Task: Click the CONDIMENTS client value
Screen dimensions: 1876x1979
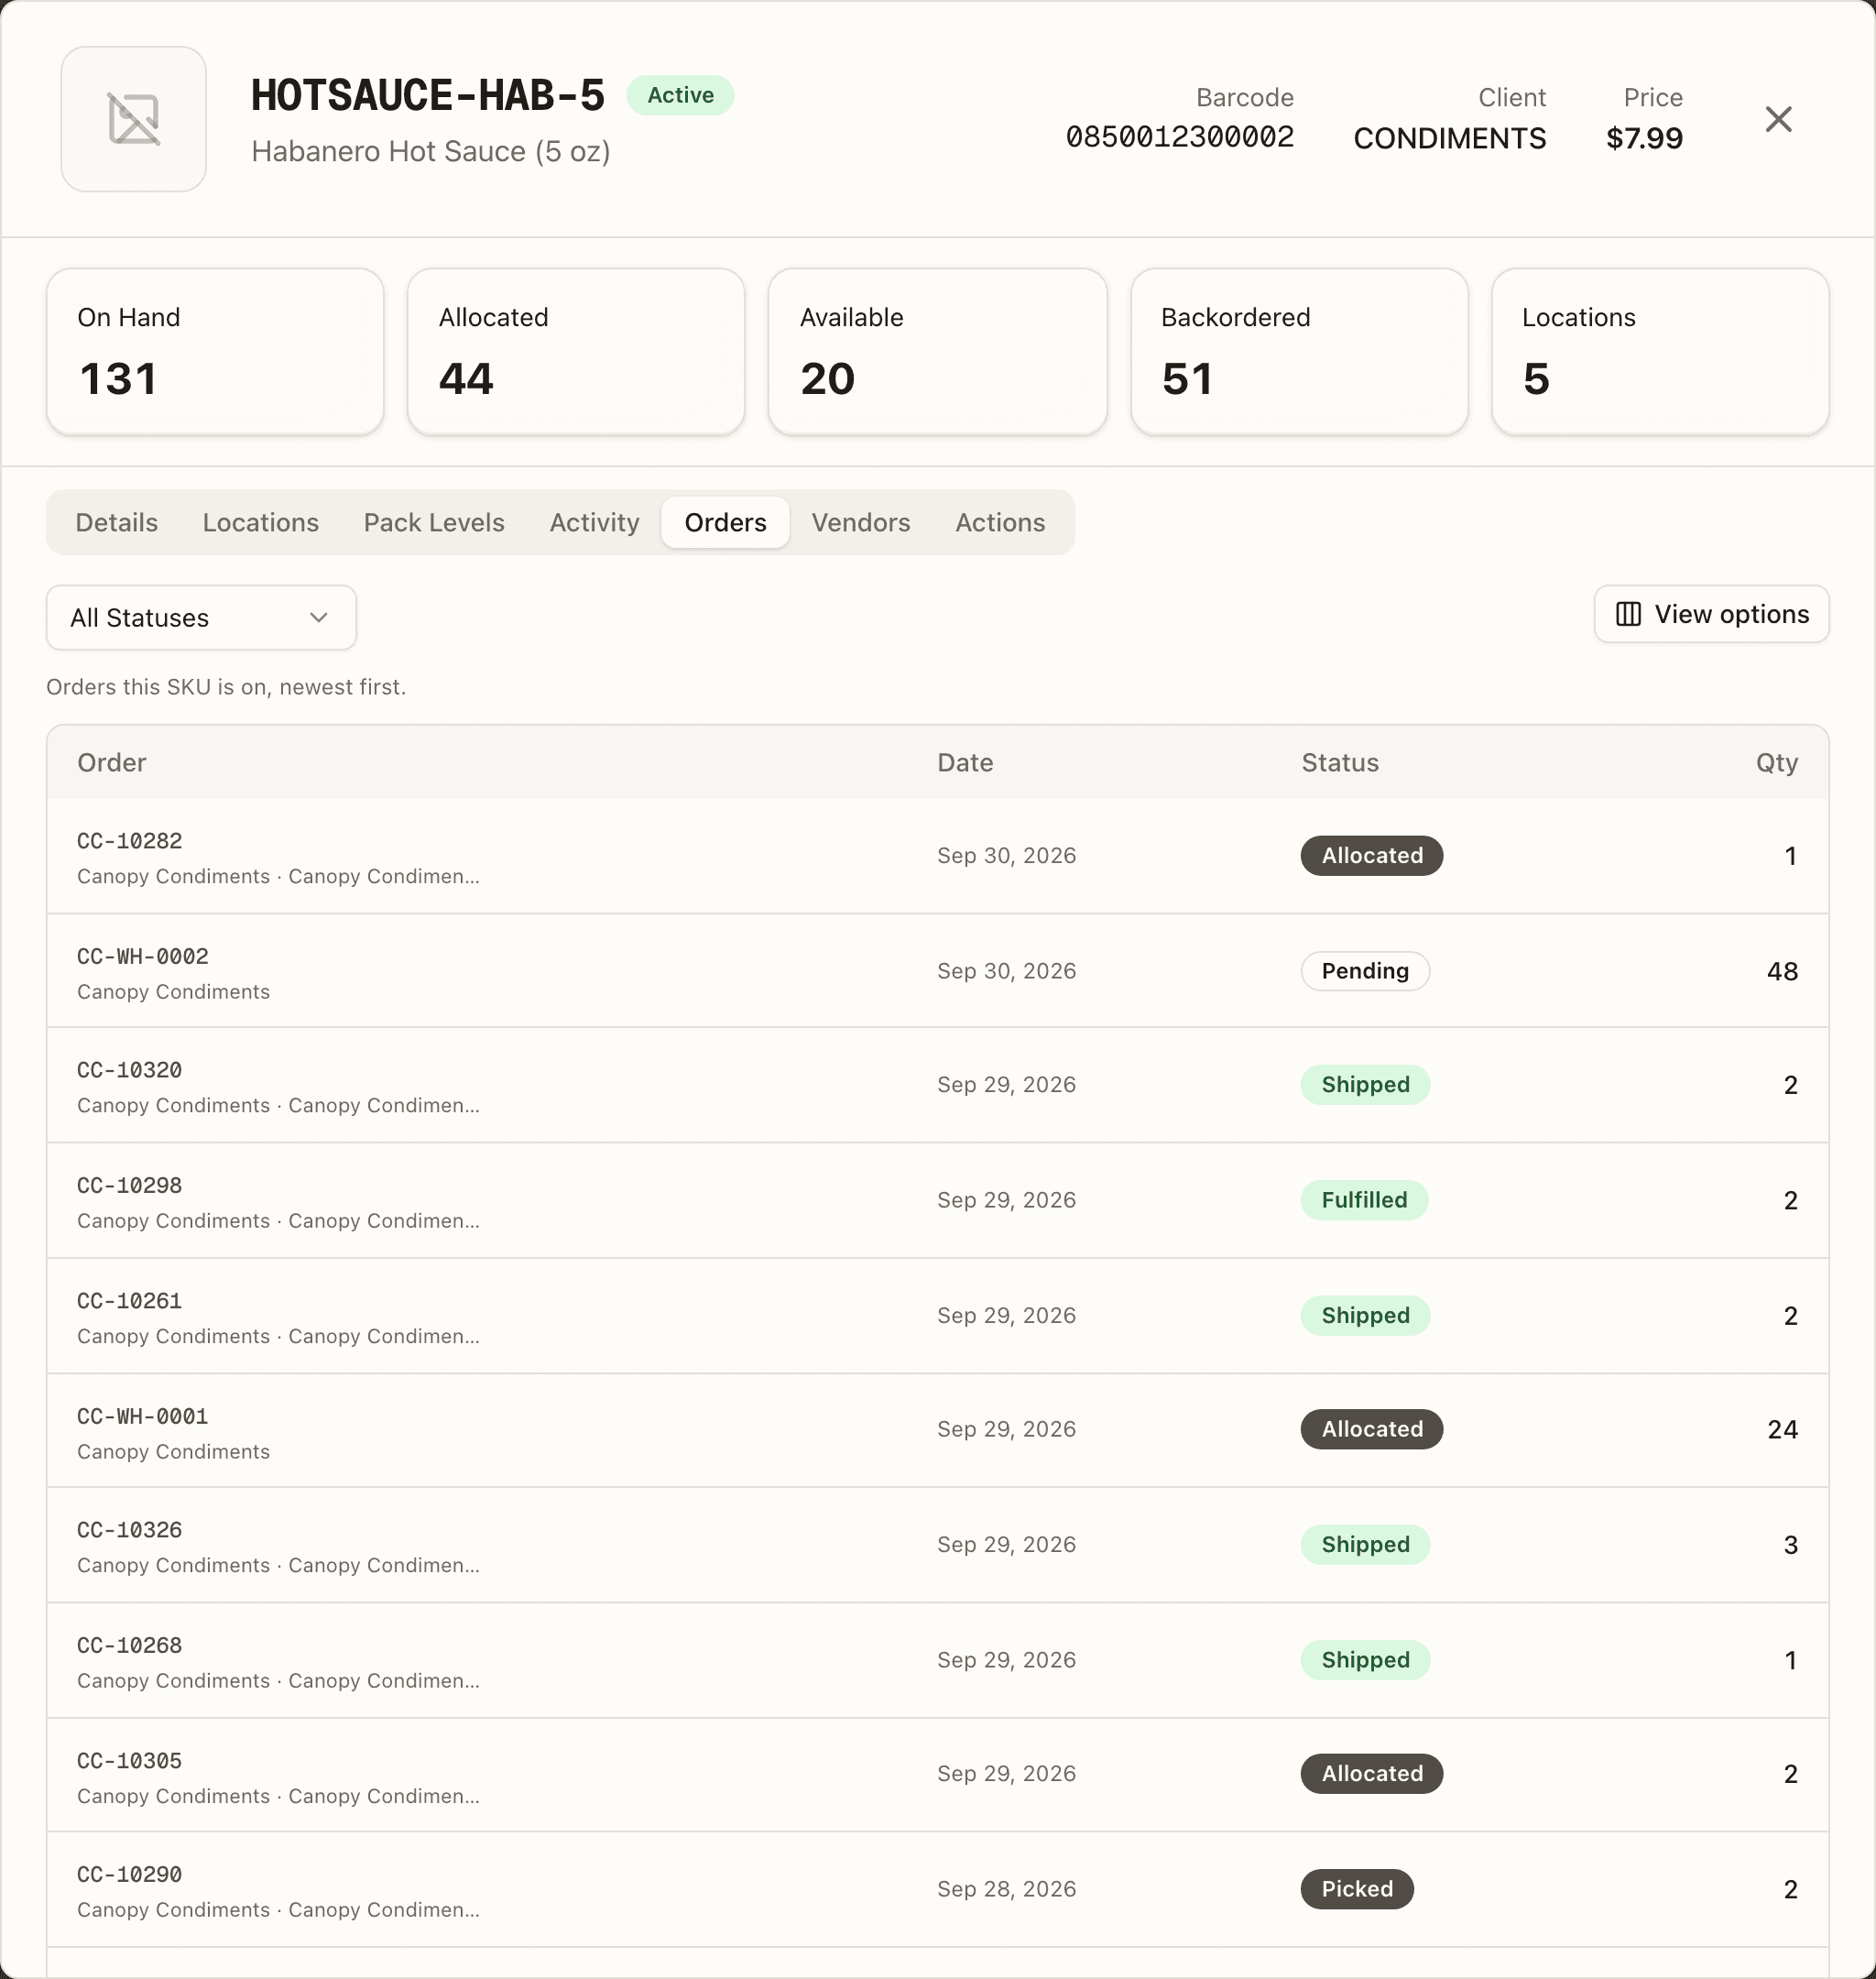Action: 1449,138
